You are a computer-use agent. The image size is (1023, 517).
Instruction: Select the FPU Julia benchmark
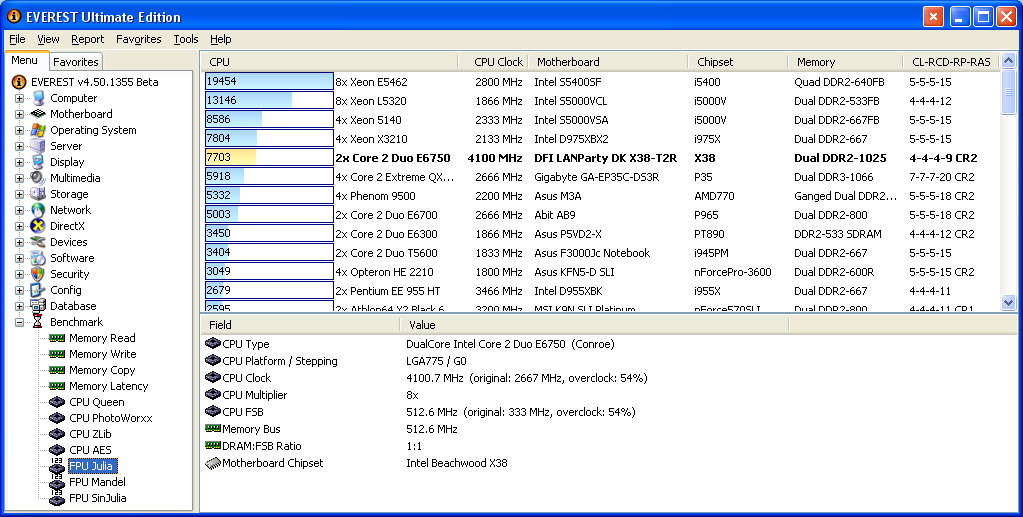click(91, 466)
